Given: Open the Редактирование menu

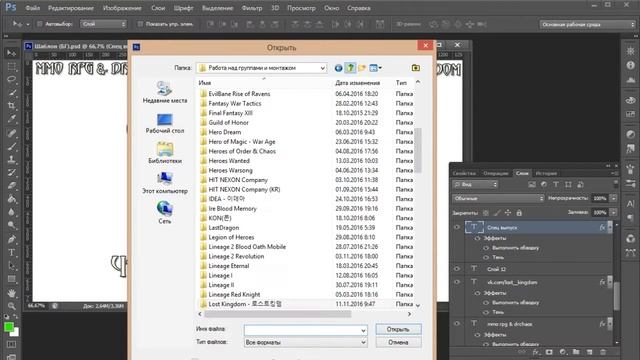Looking at the screenshot, I should [x=71, y=8].
